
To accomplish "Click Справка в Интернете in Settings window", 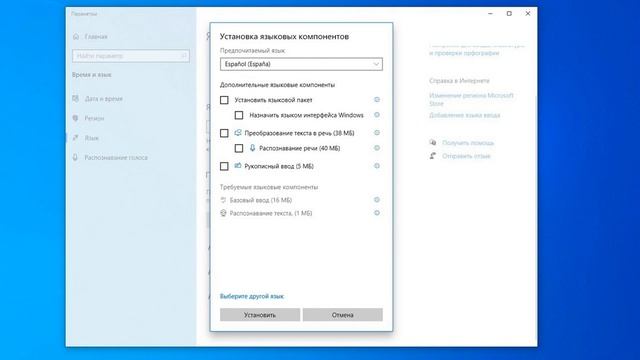I will coord(459,81).
